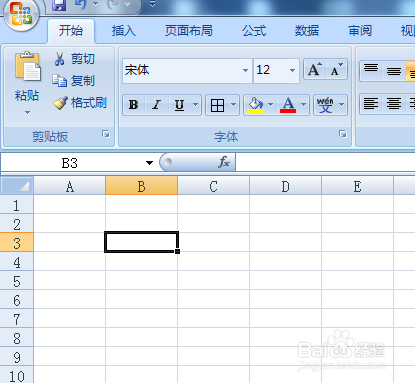The width and height of the screenshot is (415, 383).
Task: Select row 3 header
Action: pos(17,243)
